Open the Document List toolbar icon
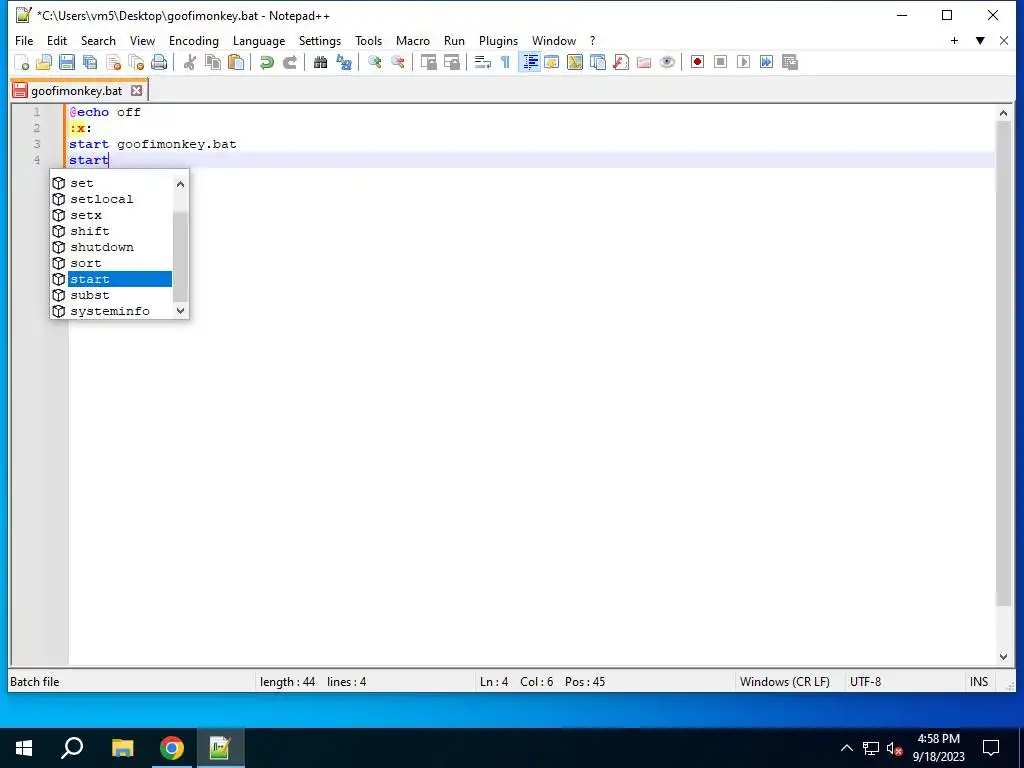Viewport: 1024px width, 768px height. tap(598, 62)
